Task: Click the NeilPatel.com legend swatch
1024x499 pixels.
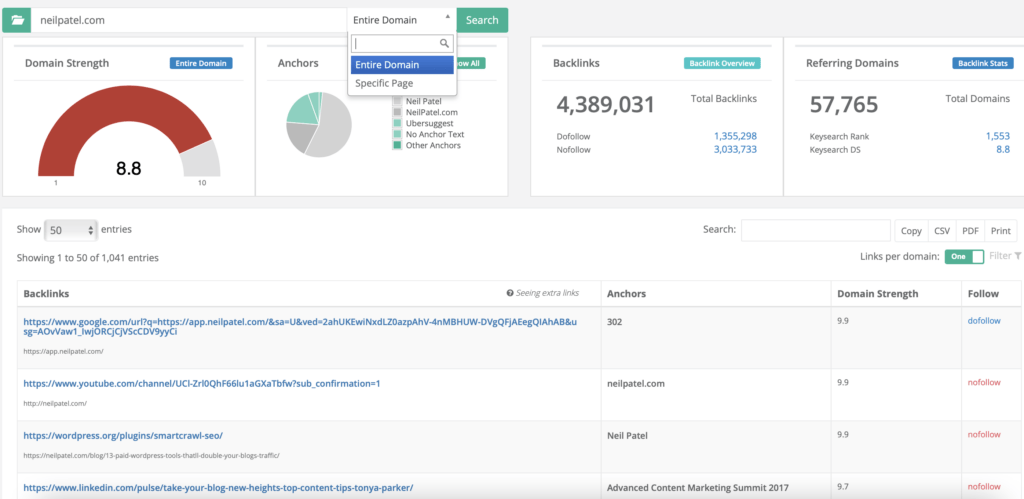Action: tap(397, 112)
